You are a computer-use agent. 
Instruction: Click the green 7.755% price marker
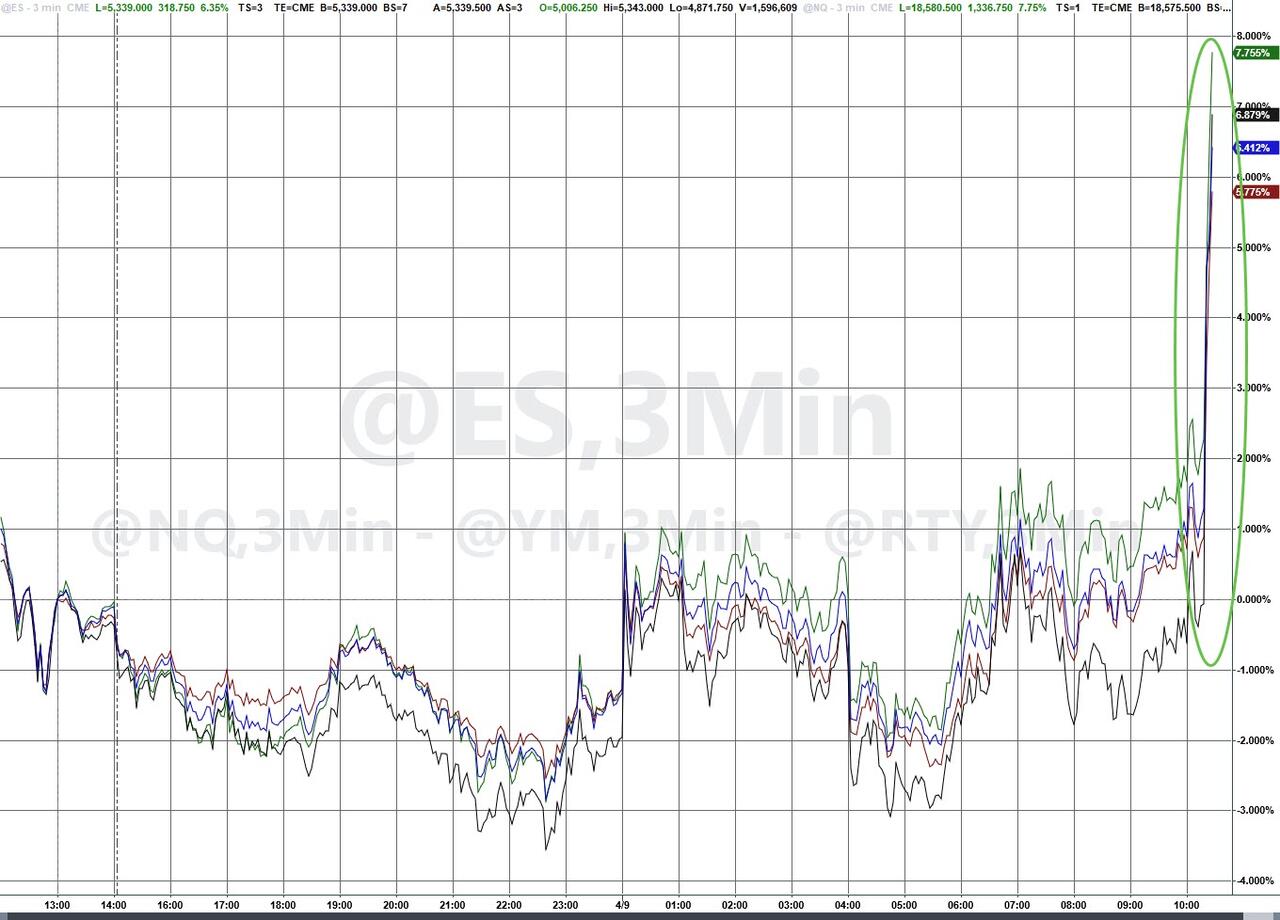pyautogui.click(x=1254, y=53)
